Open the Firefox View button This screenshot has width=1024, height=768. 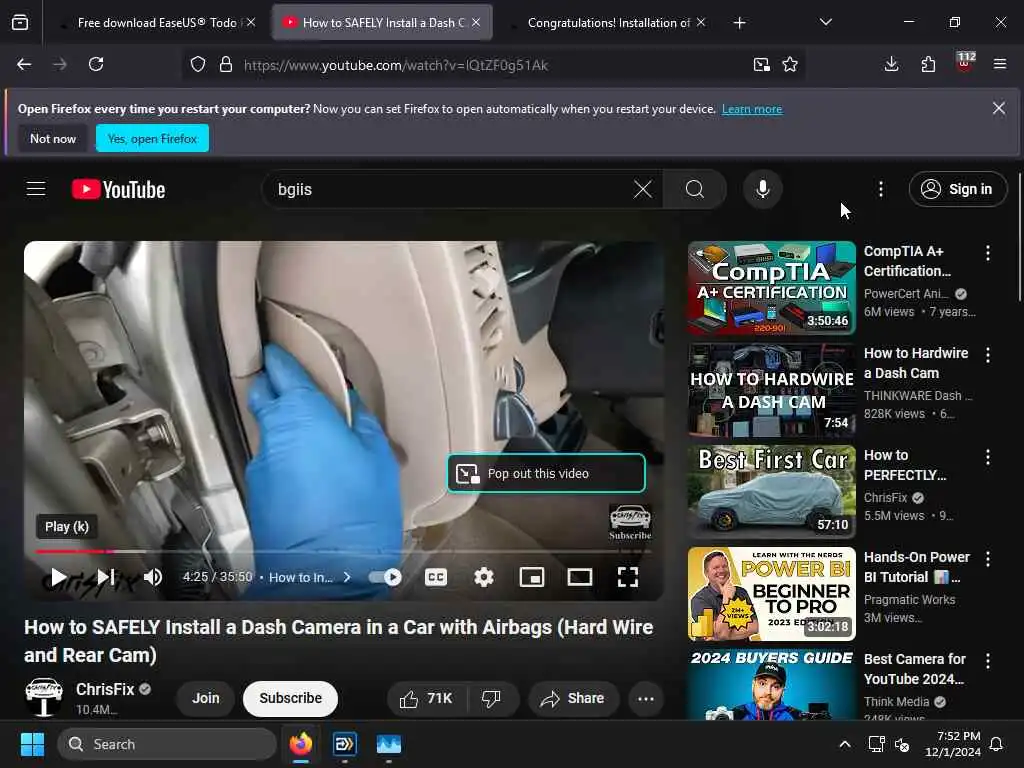(x=20, y=22)
